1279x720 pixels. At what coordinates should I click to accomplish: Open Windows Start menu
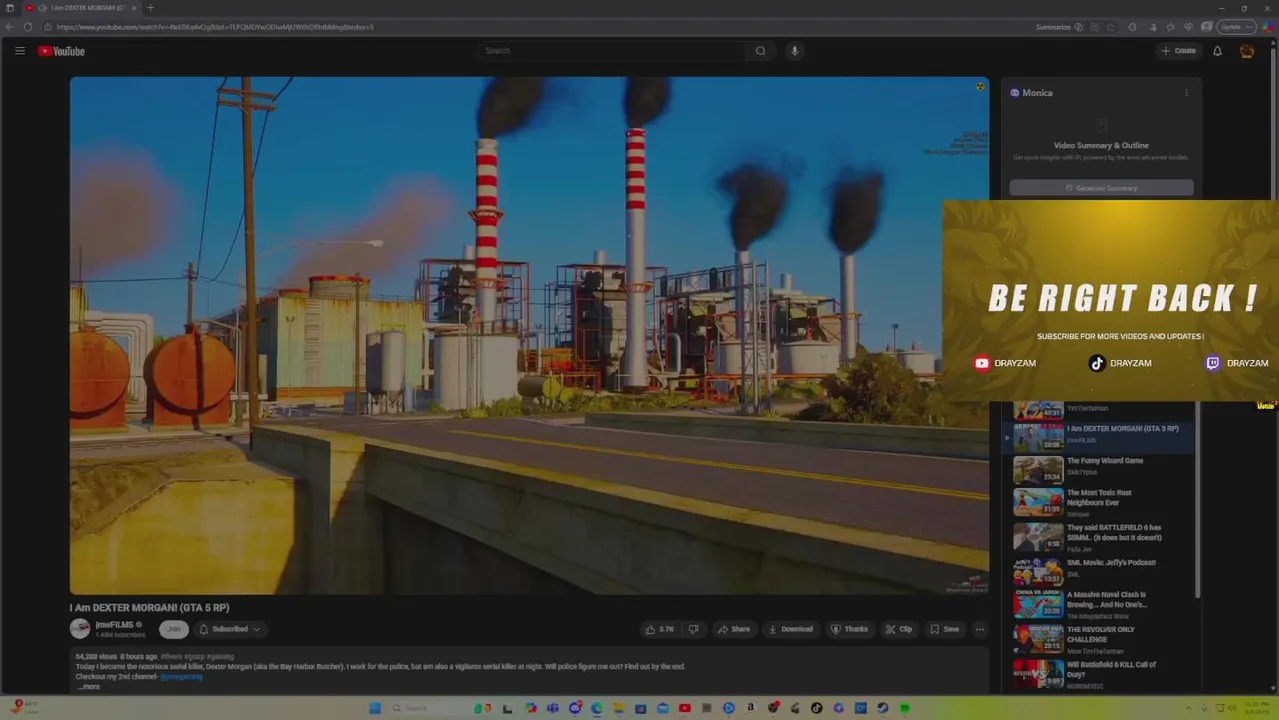[x=375, y=708]
